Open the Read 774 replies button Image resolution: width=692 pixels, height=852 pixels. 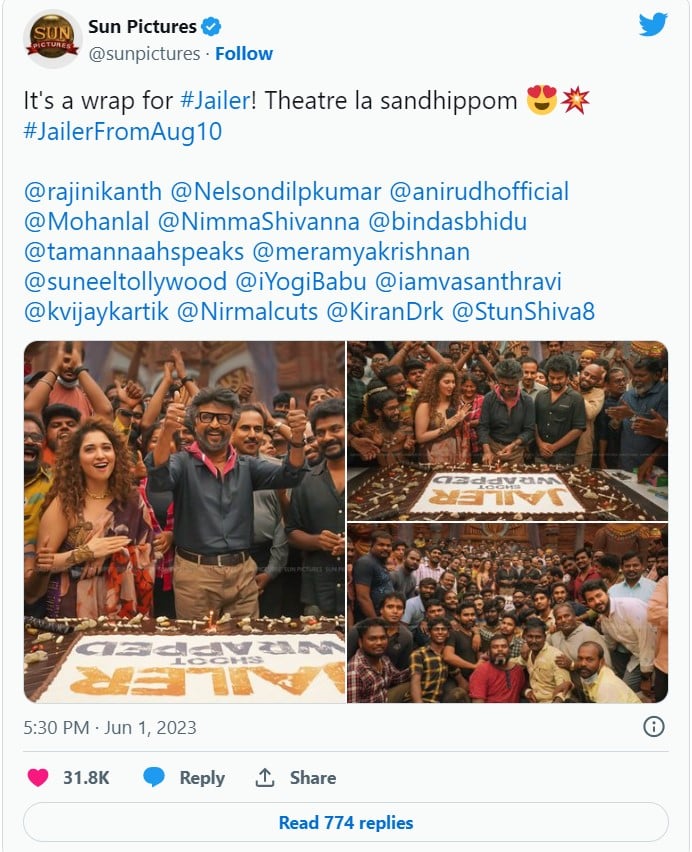tap(346, 823)
